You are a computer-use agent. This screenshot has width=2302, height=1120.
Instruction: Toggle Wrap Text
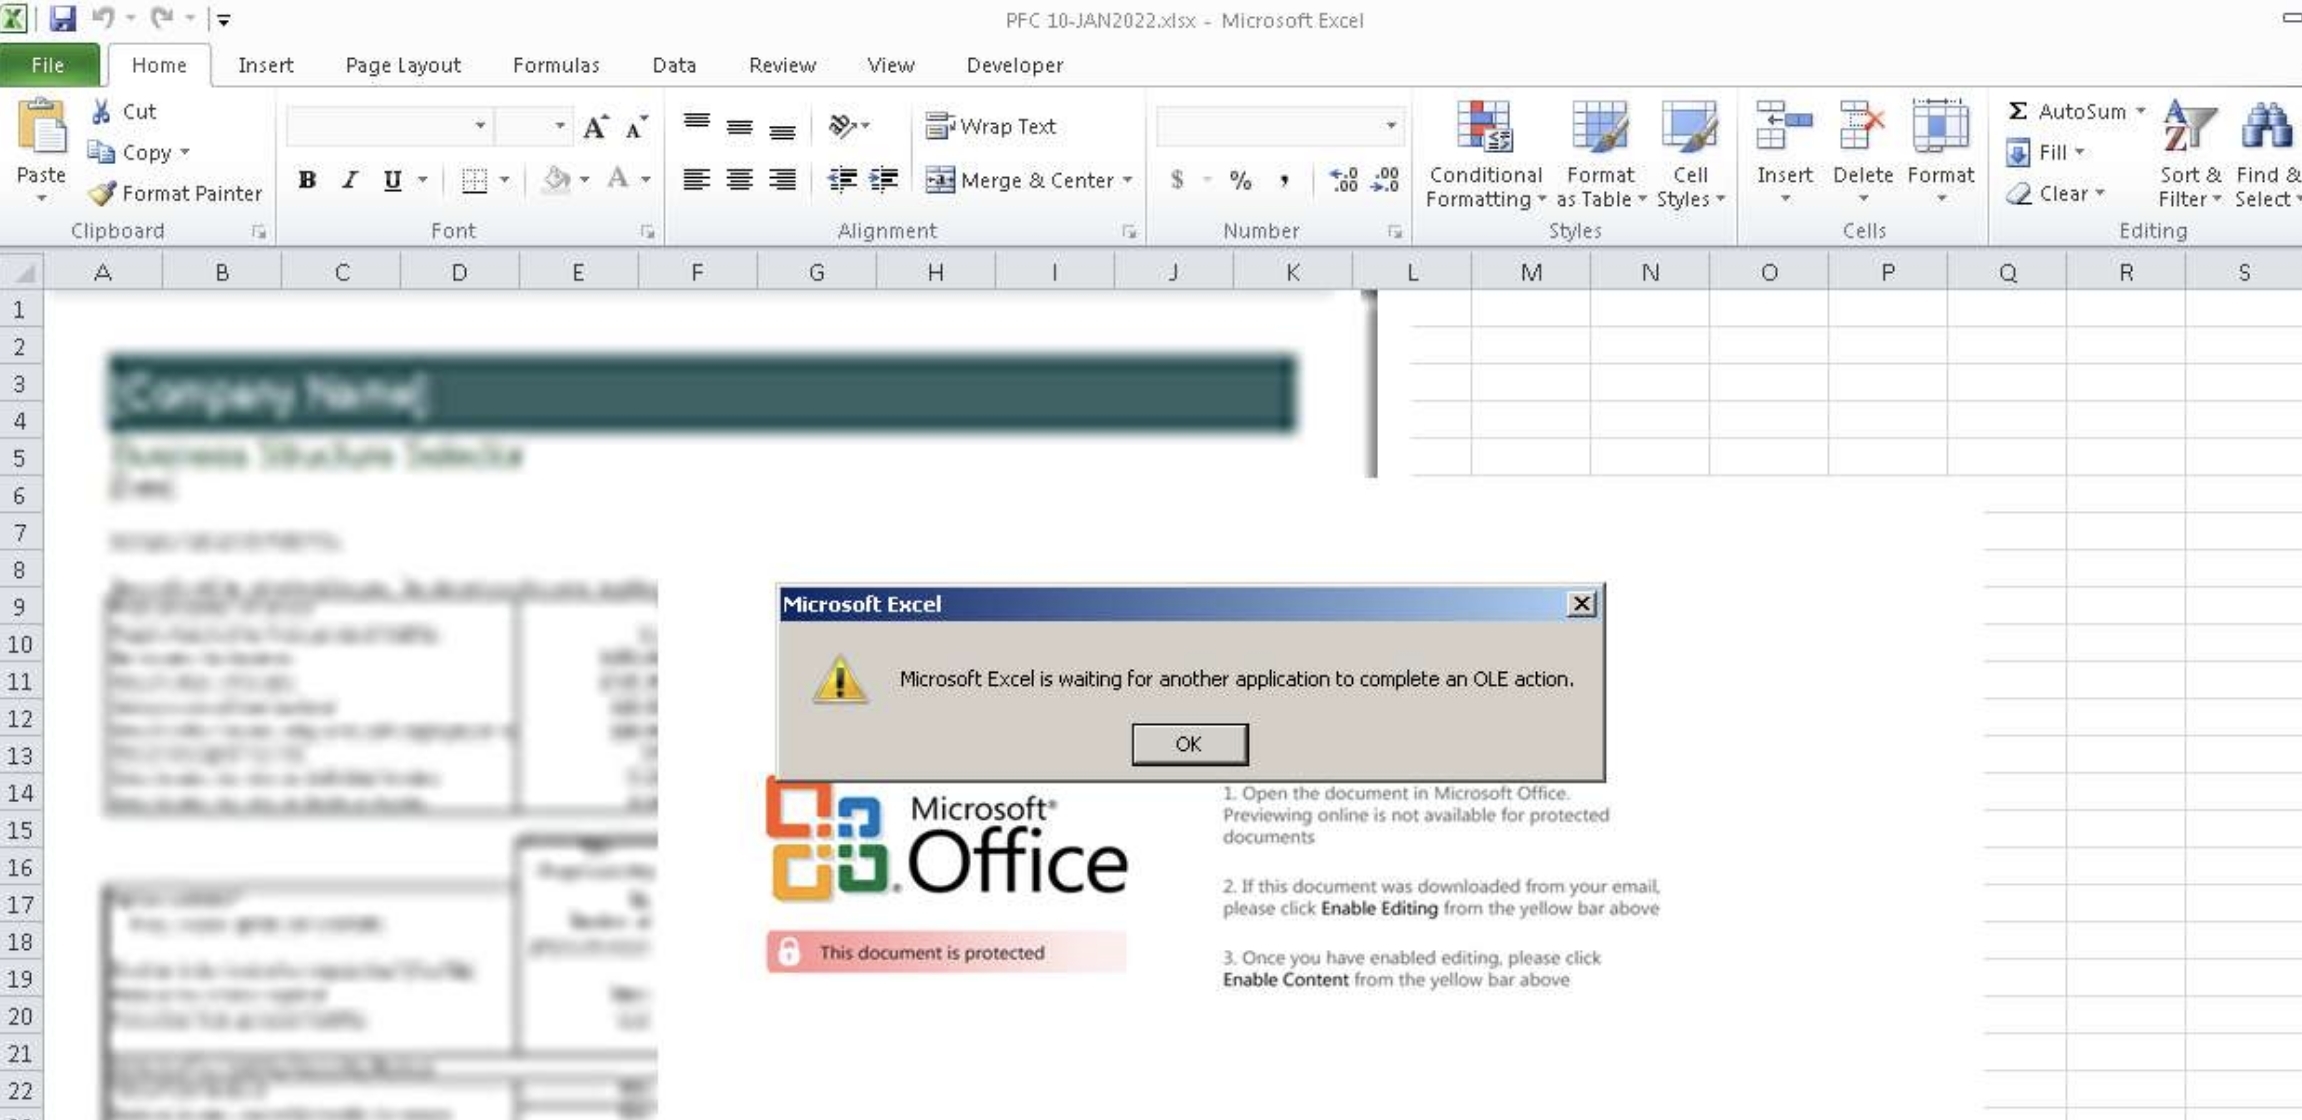click(x=991, y=126)
